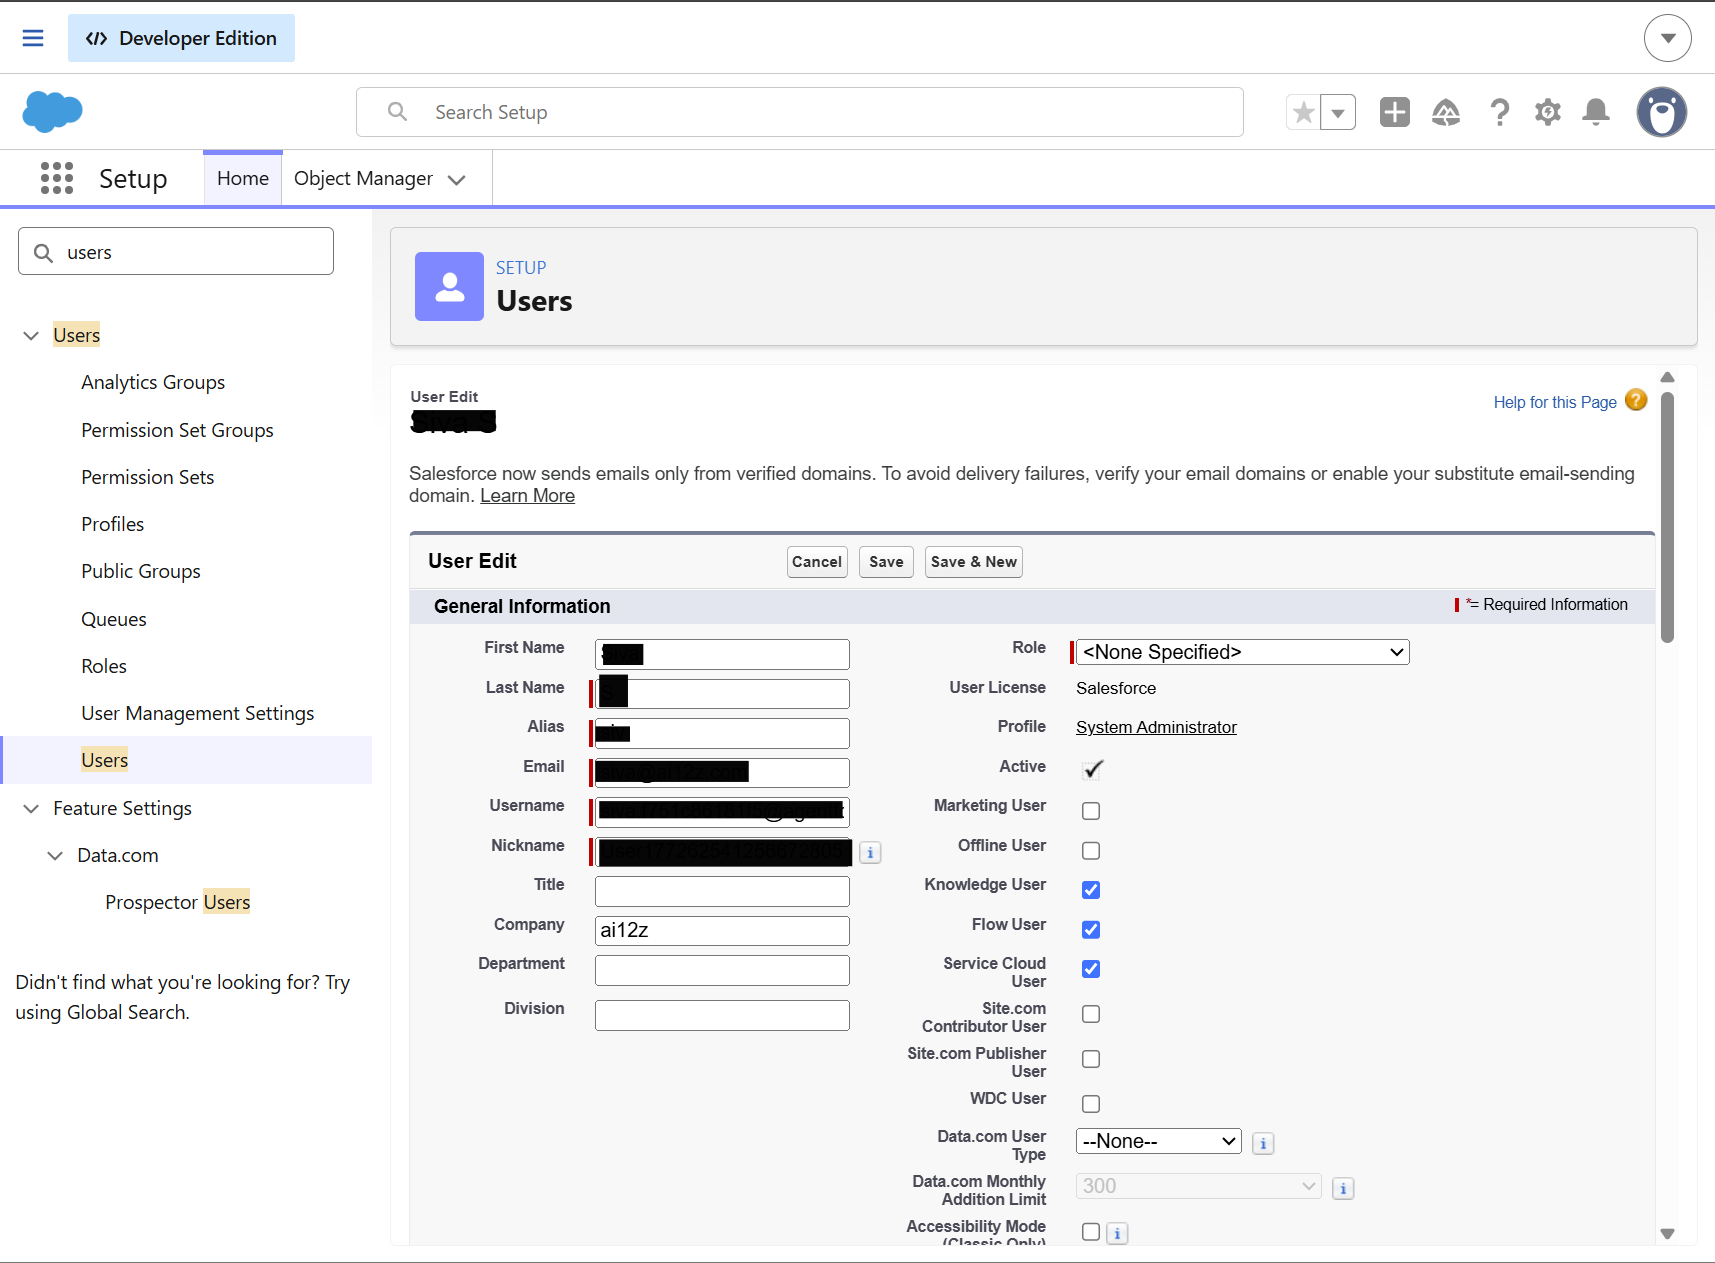Open User Management Settings in sidebar
Image resolution: width=1715 pixels, height=1263 pixels.
pos(198,713)
